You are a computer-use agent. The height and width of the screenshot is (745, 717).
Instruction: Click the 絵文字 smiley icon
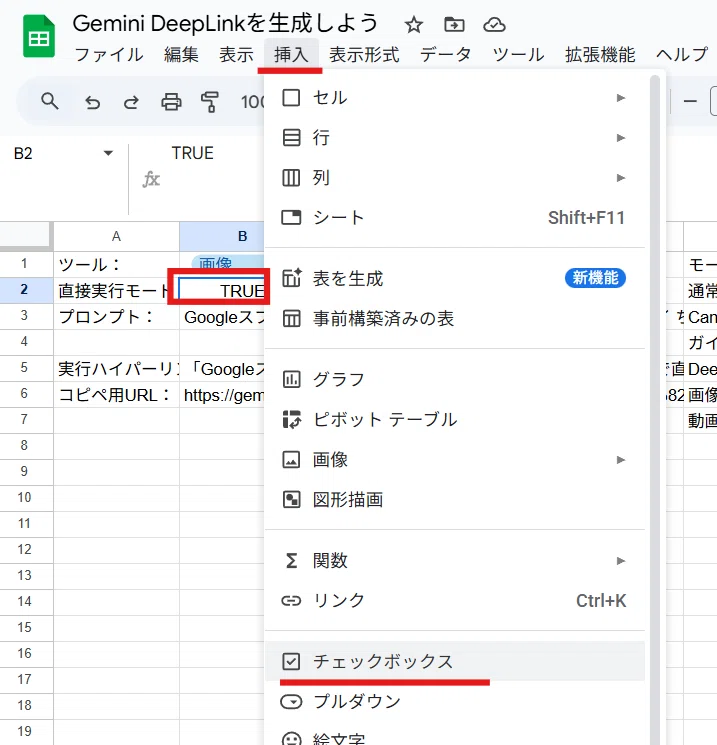click(x=291, y=739)
